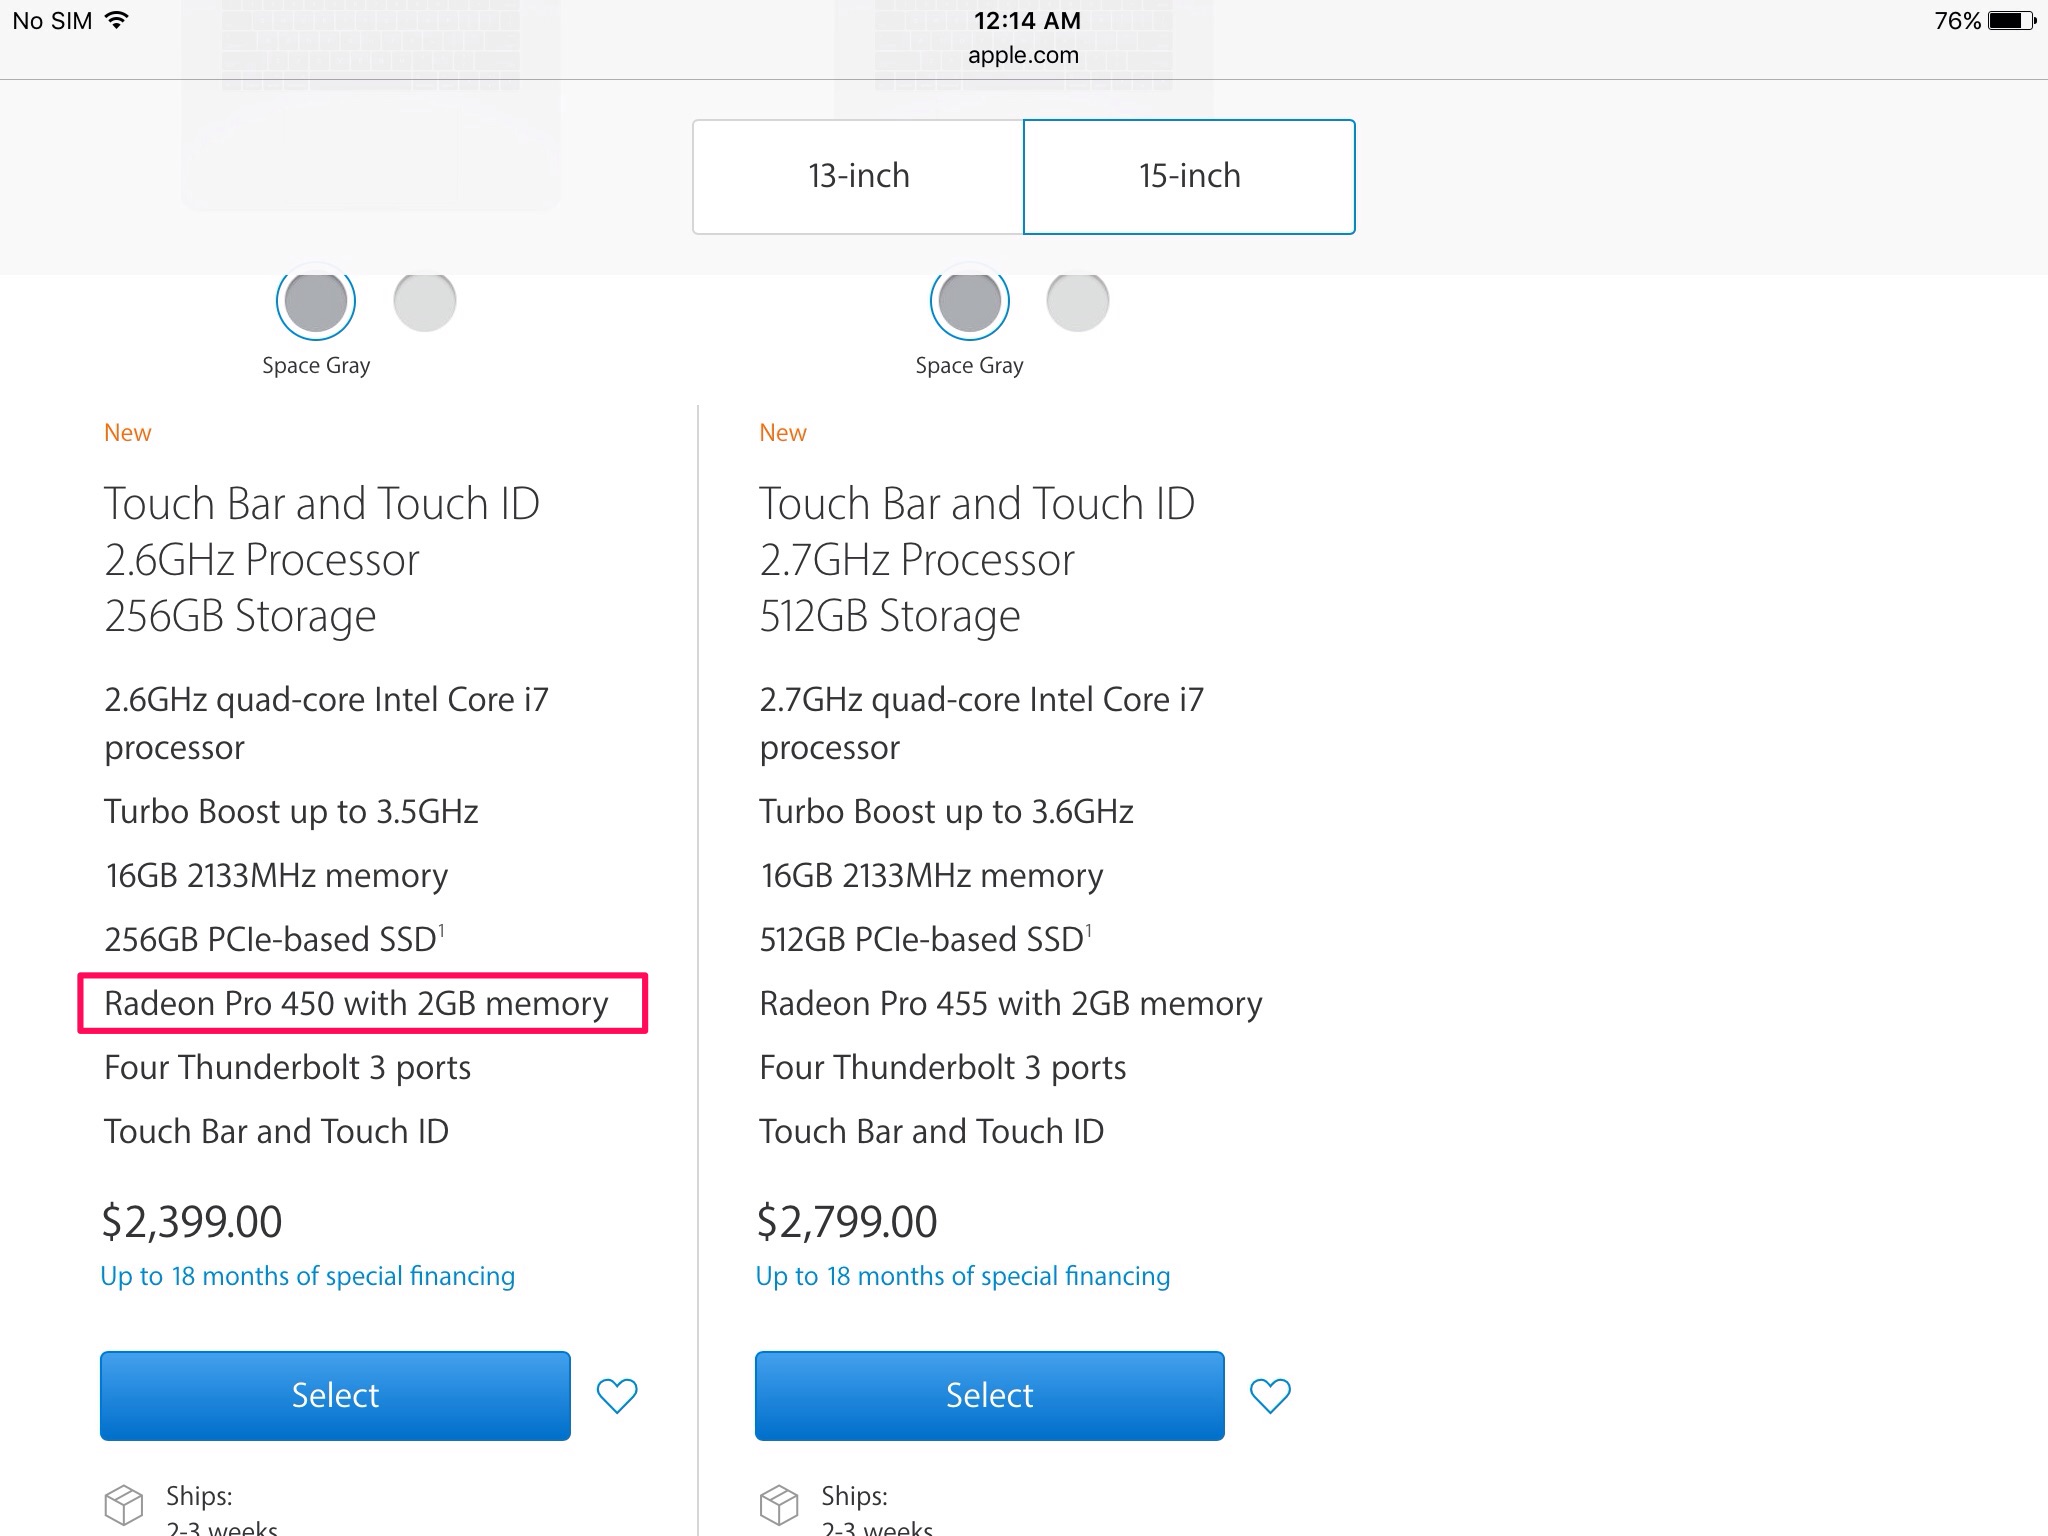Tap the Wi-Fi status icon

117,20
